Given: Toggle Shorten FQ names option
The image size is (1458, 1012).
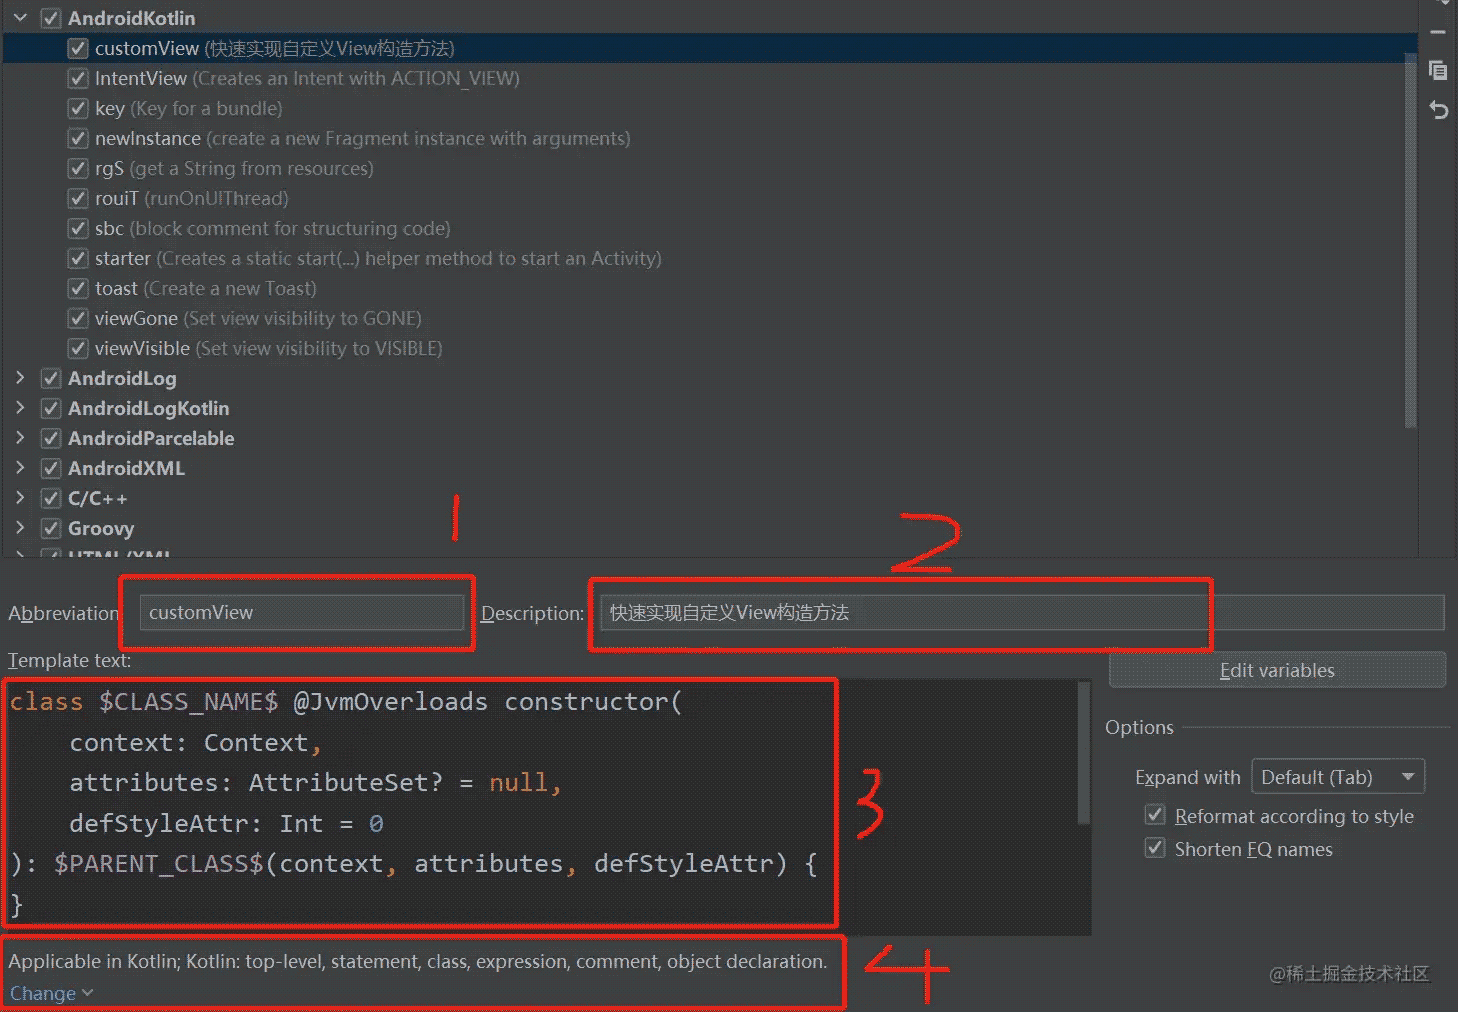Looking at the screenshot, I should (x=1155, y=848).
